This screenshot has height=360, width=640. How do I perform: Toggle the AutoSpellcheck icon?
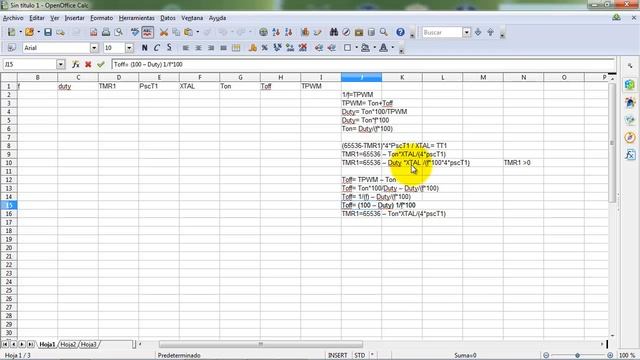[147, 32]
